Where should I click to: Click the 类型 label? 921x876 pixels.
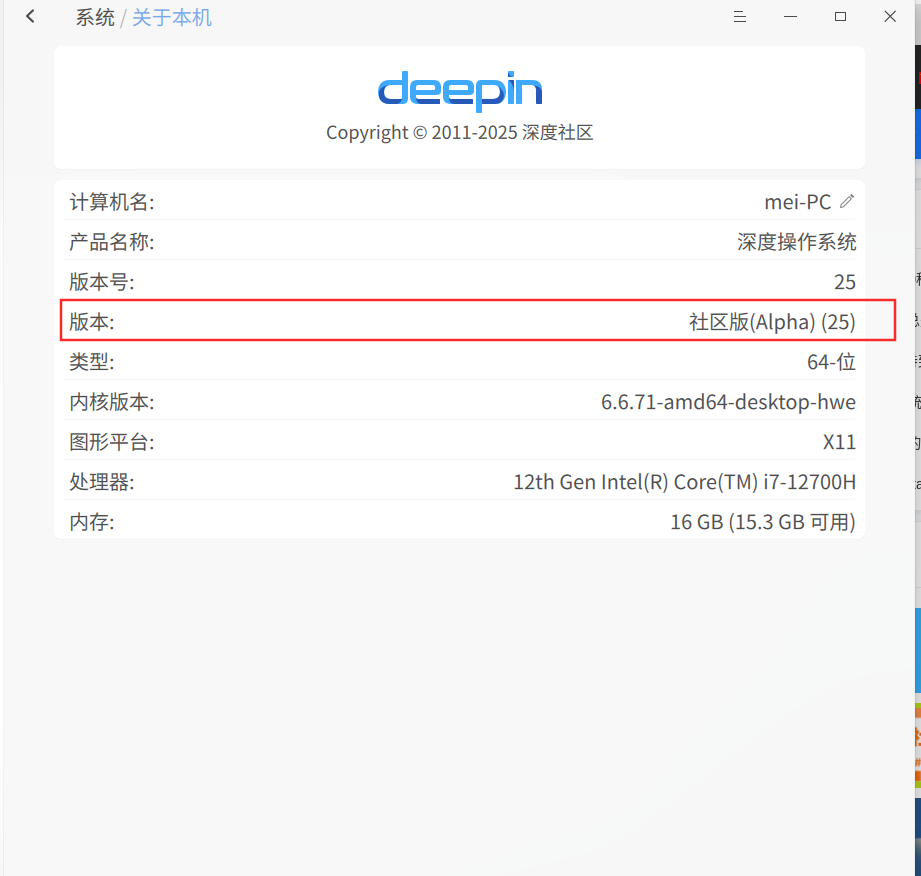tap(92, 362)
